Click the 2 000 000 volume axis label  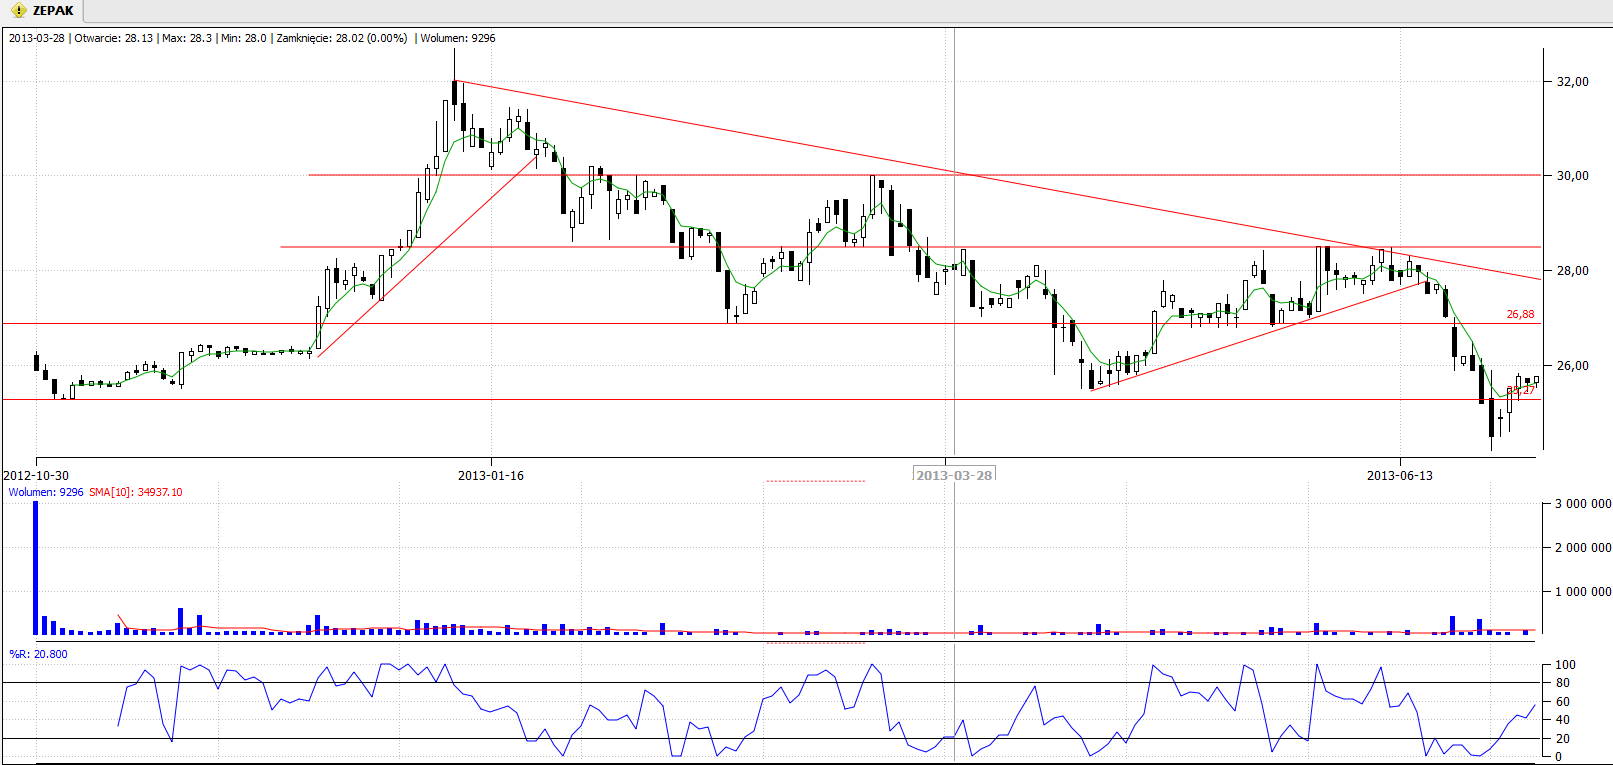tap(1582, 548)
